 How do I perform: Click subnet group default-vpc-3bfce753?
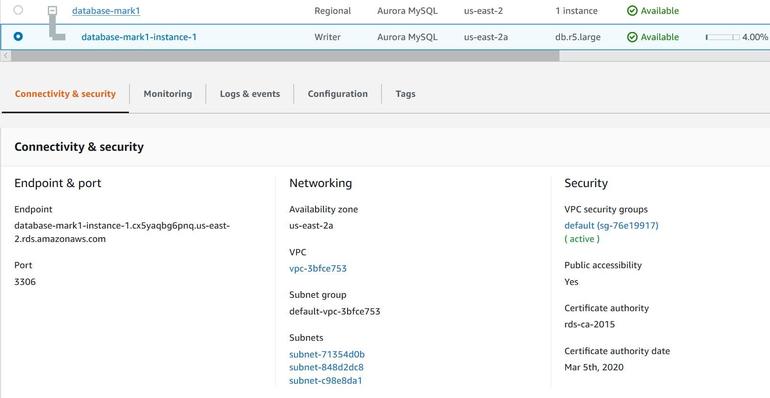[x=334, y=311]
